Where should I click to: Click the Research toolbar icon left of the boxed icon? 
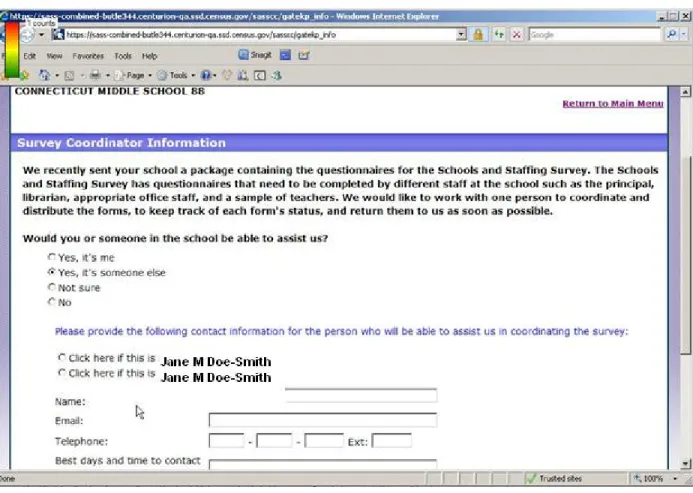pos(243,76)
